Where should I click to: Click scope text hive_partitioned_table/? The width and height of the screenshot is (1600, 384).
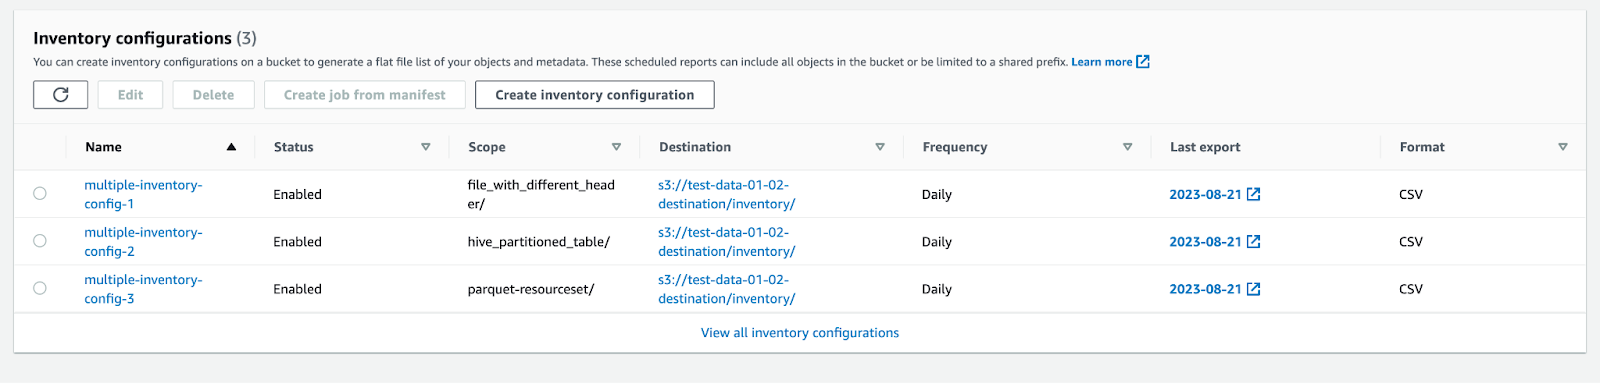pyautogui.click(x=538, y=242)
